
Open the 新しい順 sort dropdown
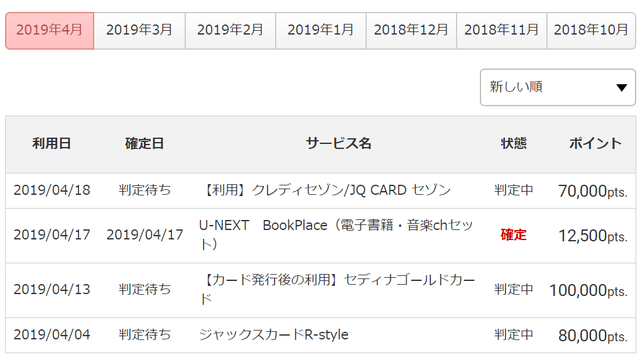click(558, 87)
